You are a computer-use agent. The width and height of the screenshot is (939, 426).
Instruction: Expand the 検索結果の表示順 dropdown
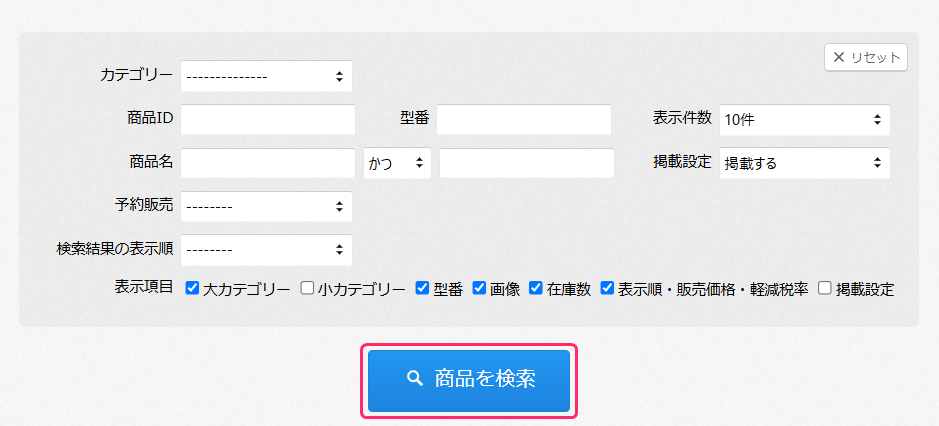pos(266,249)
